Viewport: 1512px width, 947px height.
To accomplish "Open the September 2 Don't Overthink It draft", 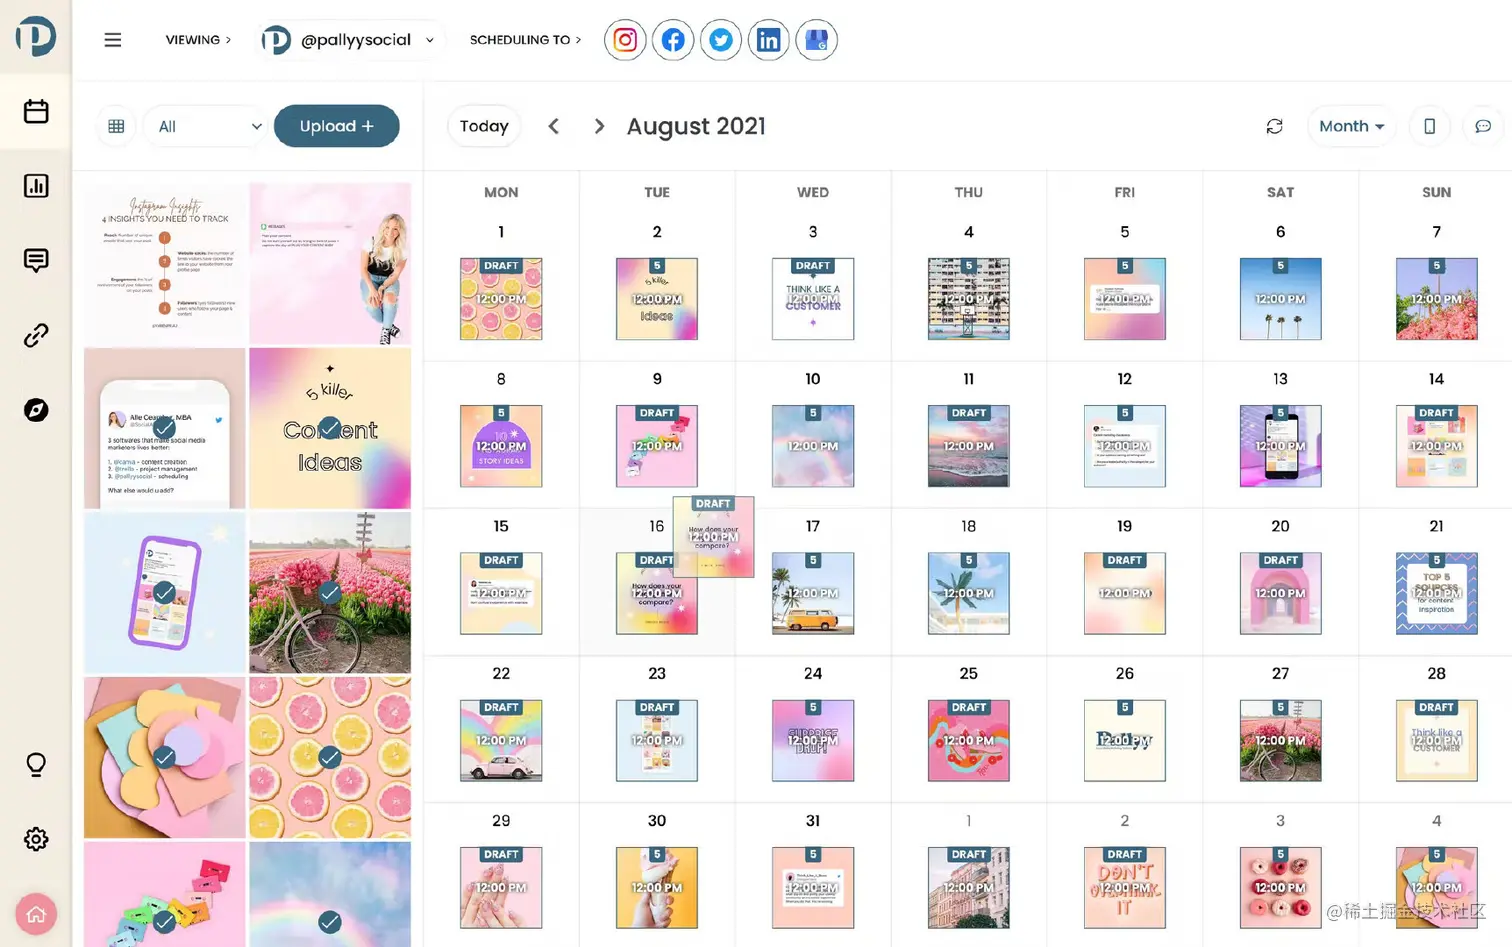I will (1124, 888).
